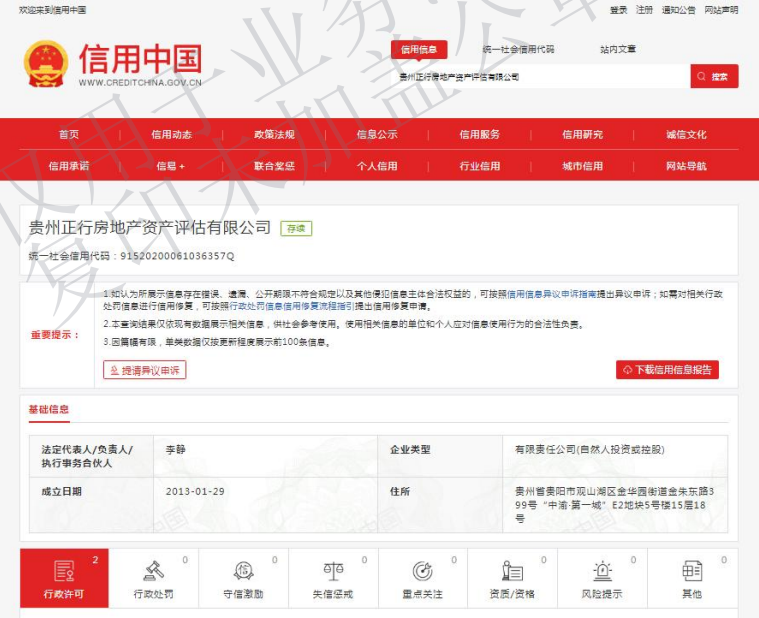Select the 其他 category icon
This screenshot has height=618, width=759.
point(692,570)
